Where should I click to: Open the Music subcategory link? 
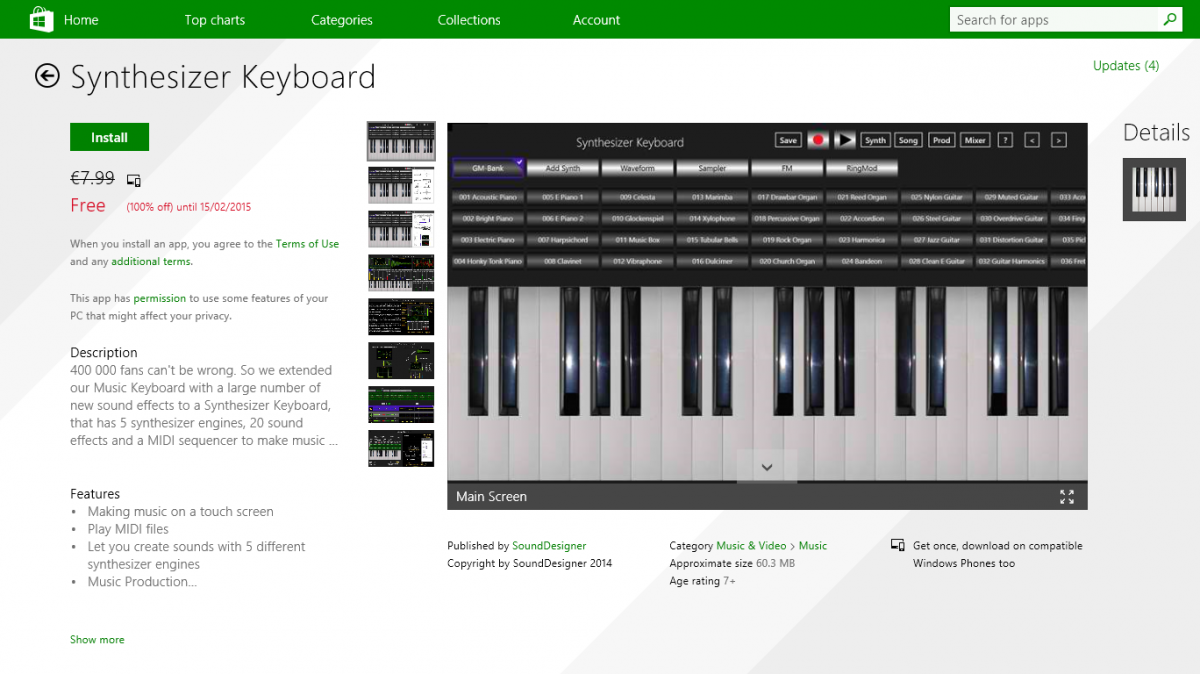click(x=813, y=546)
